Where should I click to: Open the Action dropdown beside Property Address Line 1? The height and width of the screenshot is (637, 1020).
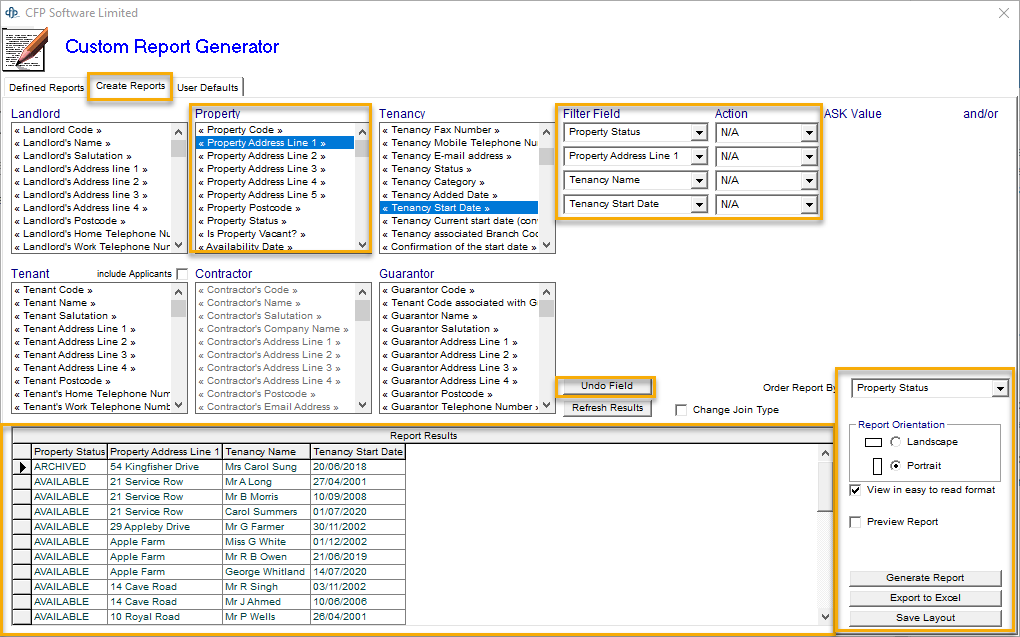pos(809,157)
